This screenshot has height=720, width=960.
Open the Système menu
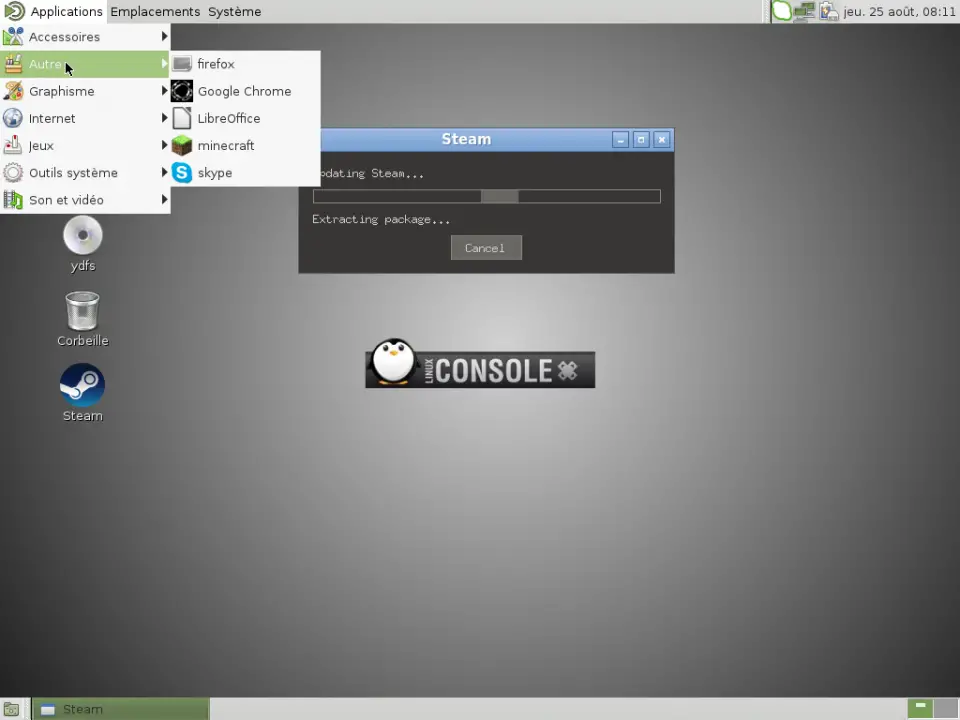234,12
